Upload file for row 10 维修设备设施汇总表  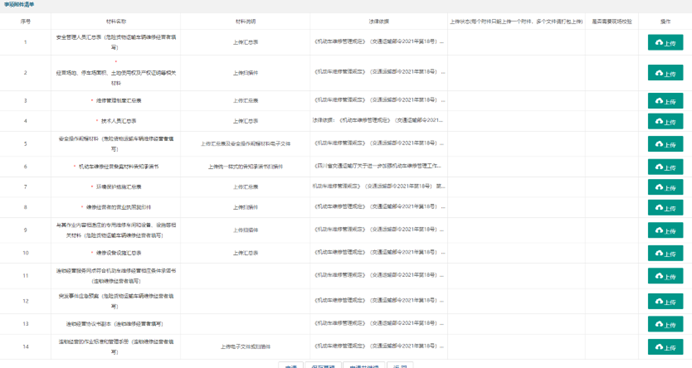click(x=665, y=253)
